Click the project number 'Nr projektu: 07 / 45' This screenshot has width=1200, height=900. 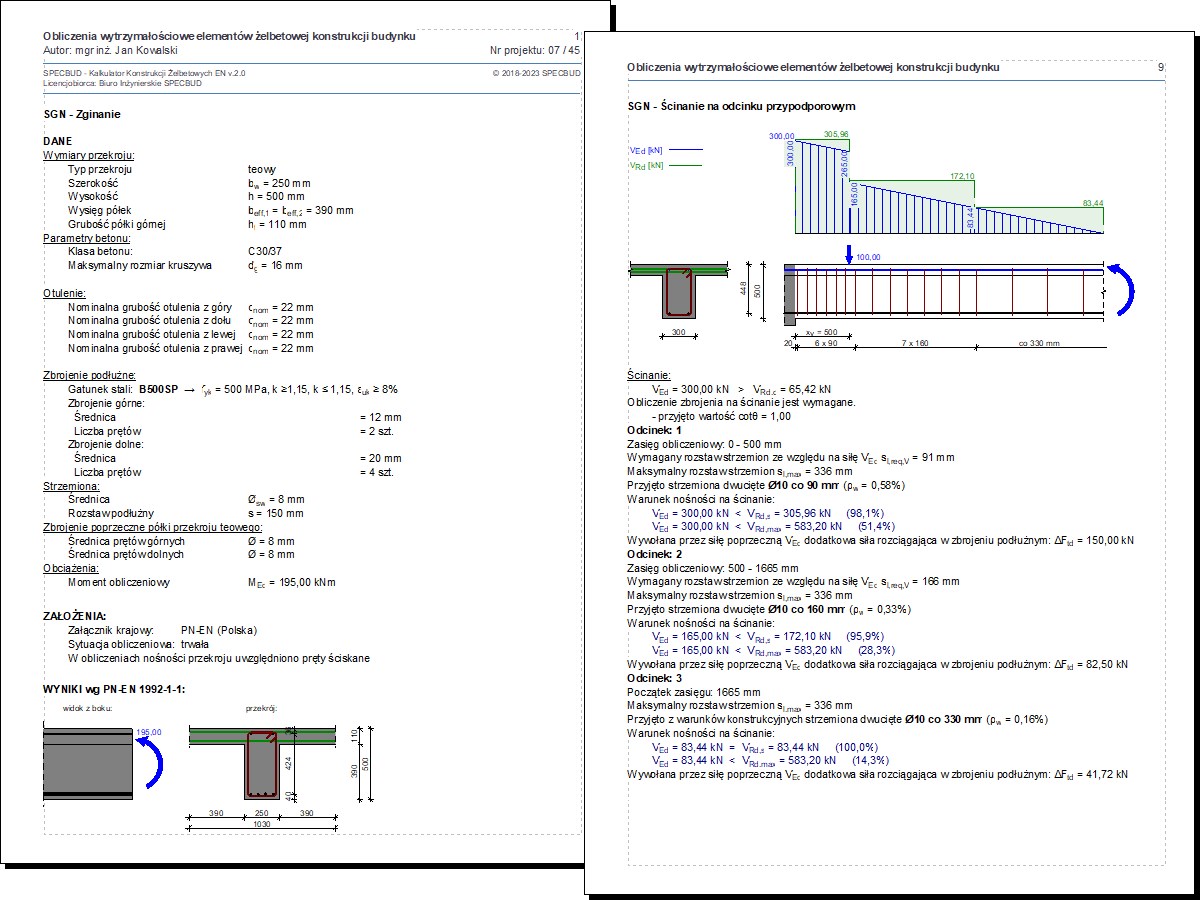click(534, 49)
